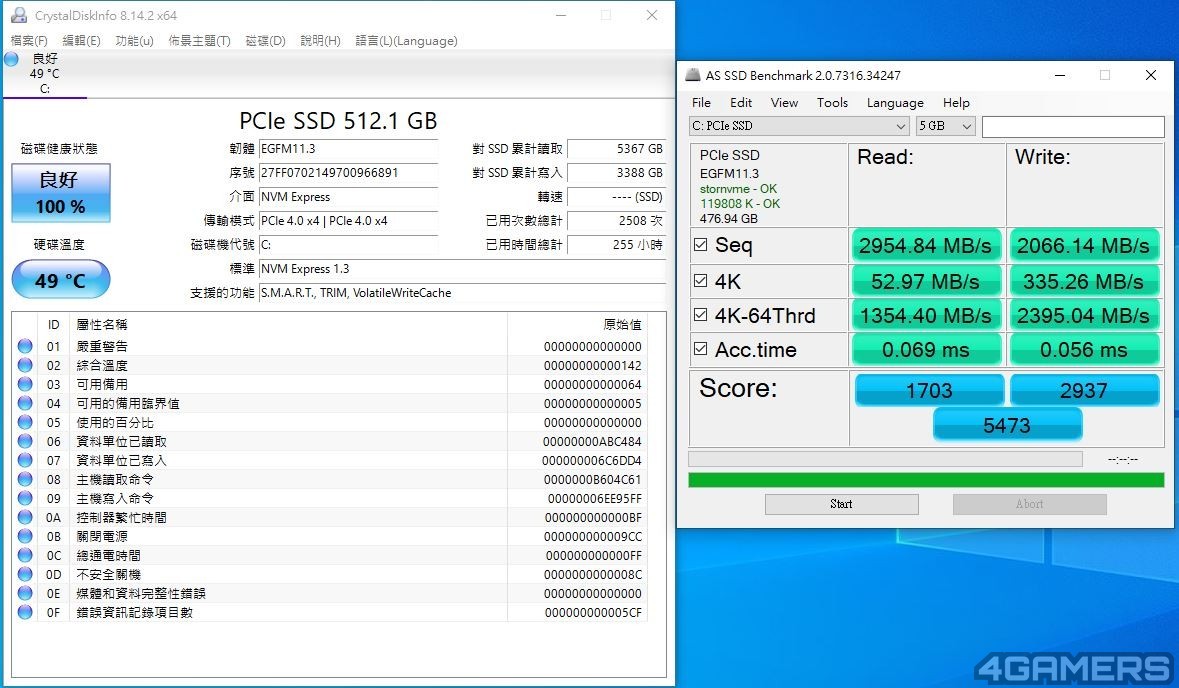Click status orb for attribute 0F 錯誤資訊記錄項目數
Viewport: 1179px width, 688px height.
(x=26, y=612)
